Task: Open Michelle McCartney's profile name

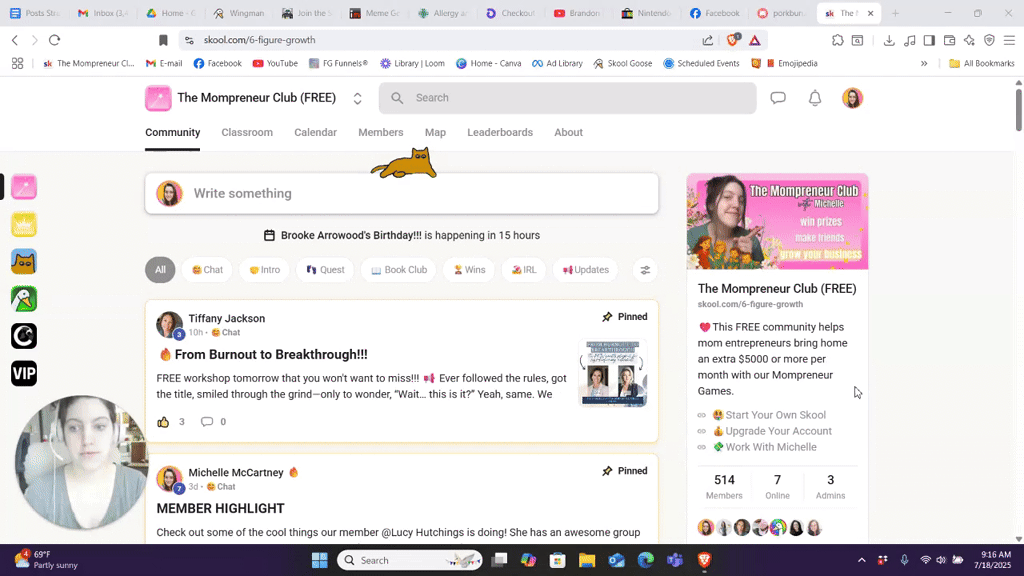Action: (236, 473)
